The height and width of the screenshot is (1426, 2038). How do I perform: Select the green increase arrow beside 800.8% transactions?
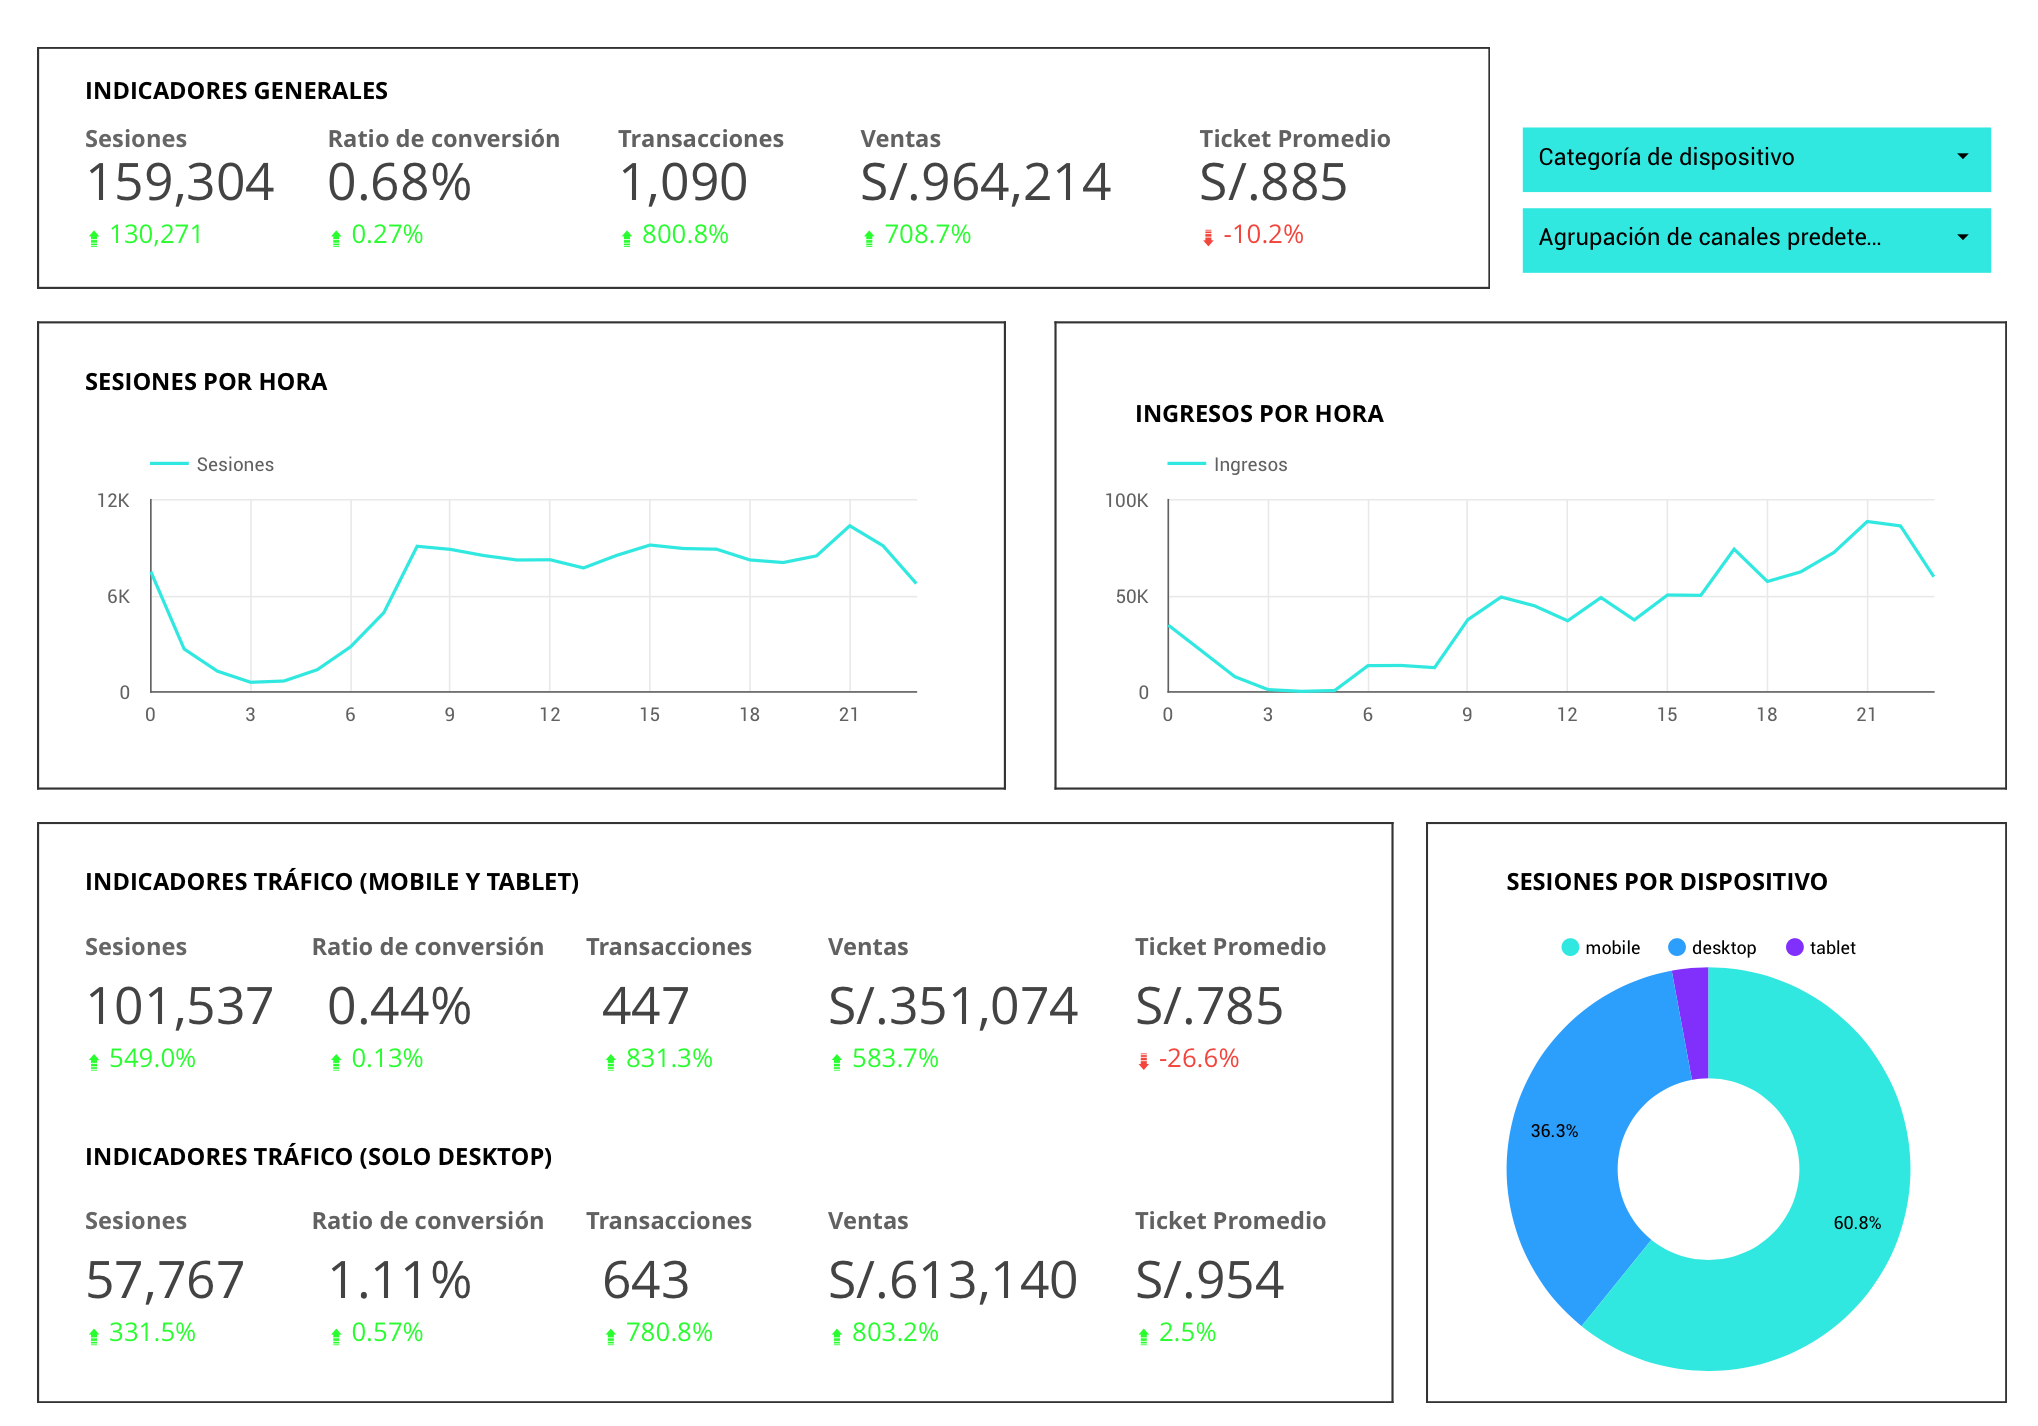coord(625,236)
